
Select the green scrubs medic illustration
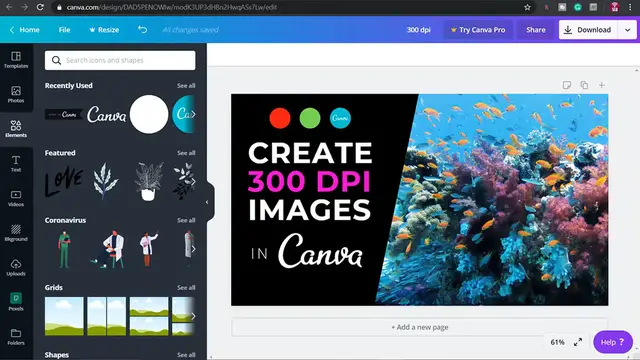64,249
